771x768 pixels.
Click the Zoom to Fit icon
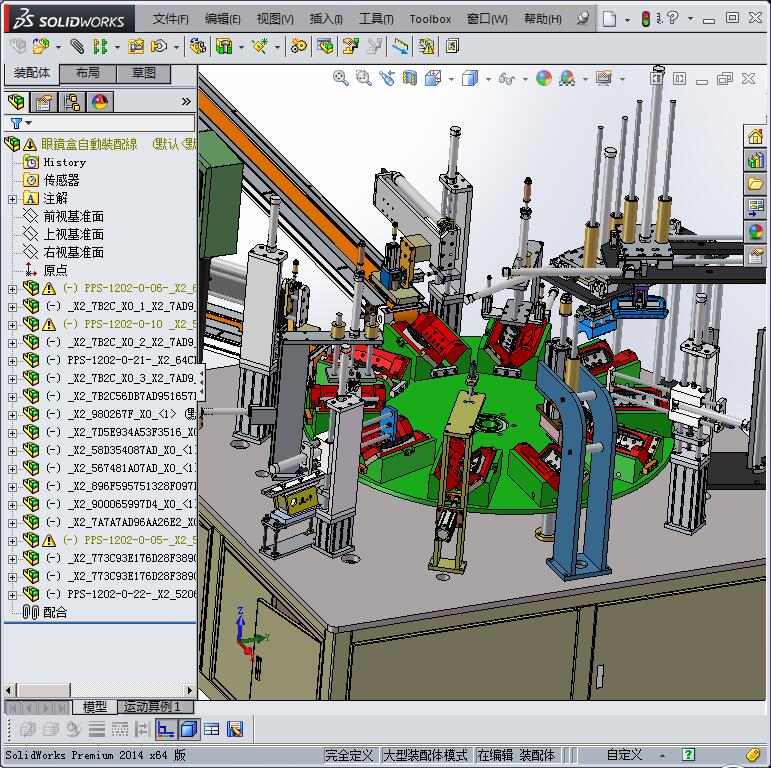(x=341, y=78)
